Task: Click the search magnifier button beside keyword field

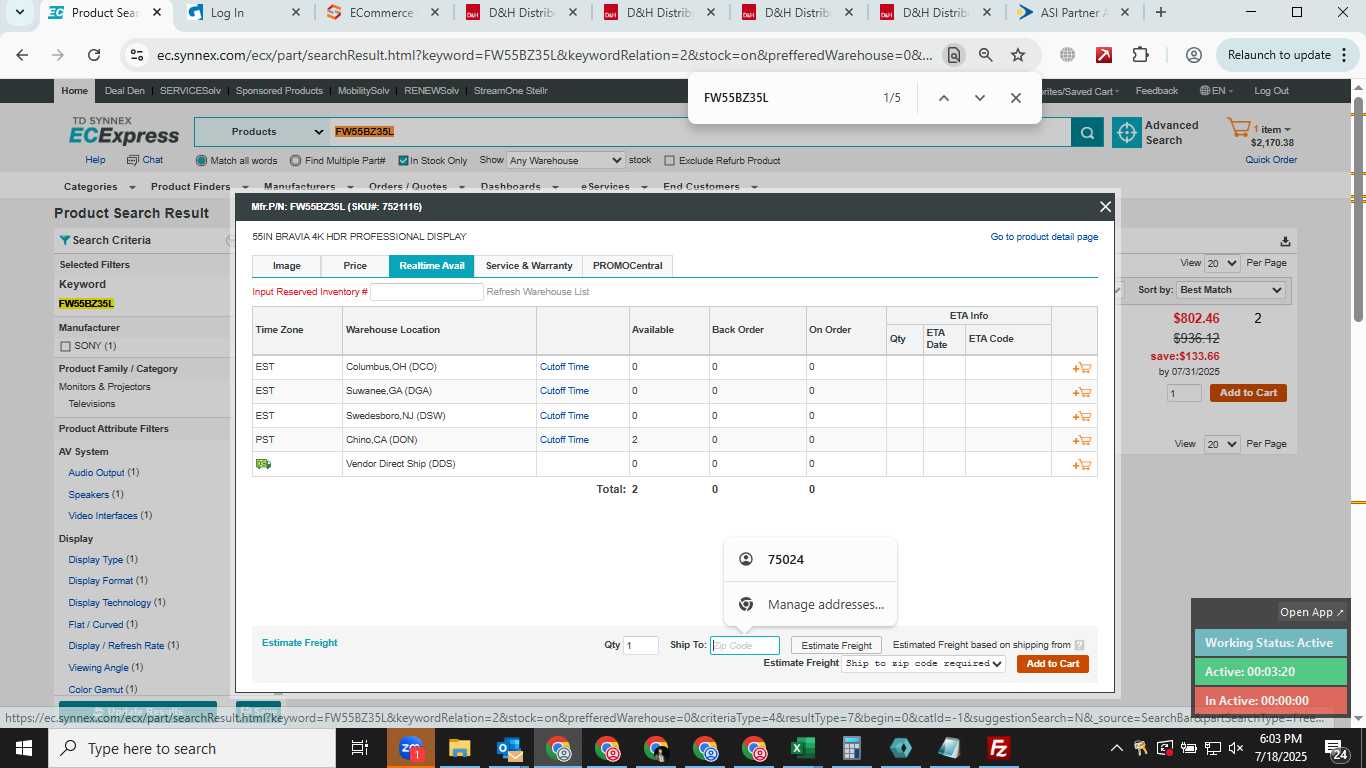Action: tap(1087, 132)
